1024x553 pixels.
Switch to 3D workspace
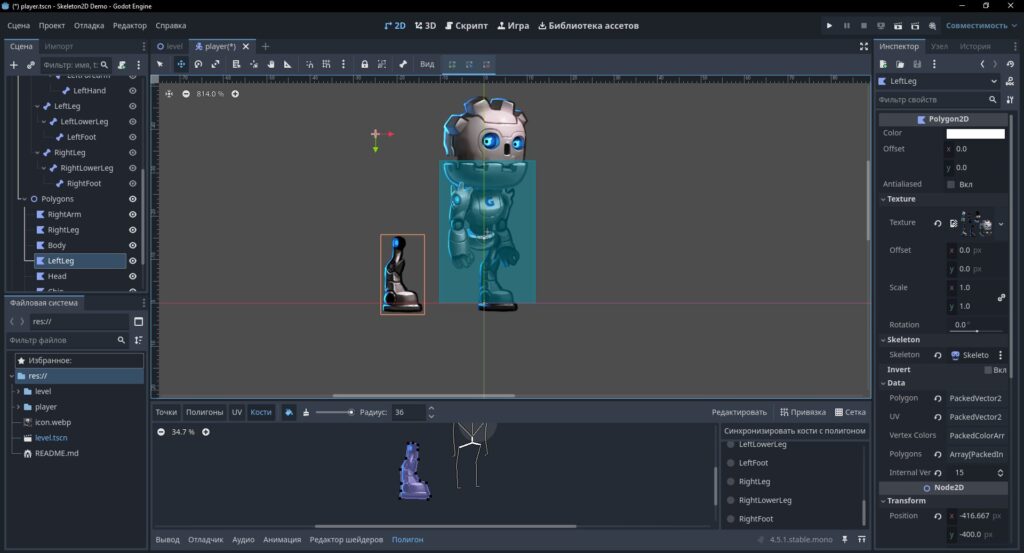click(425, 25)
